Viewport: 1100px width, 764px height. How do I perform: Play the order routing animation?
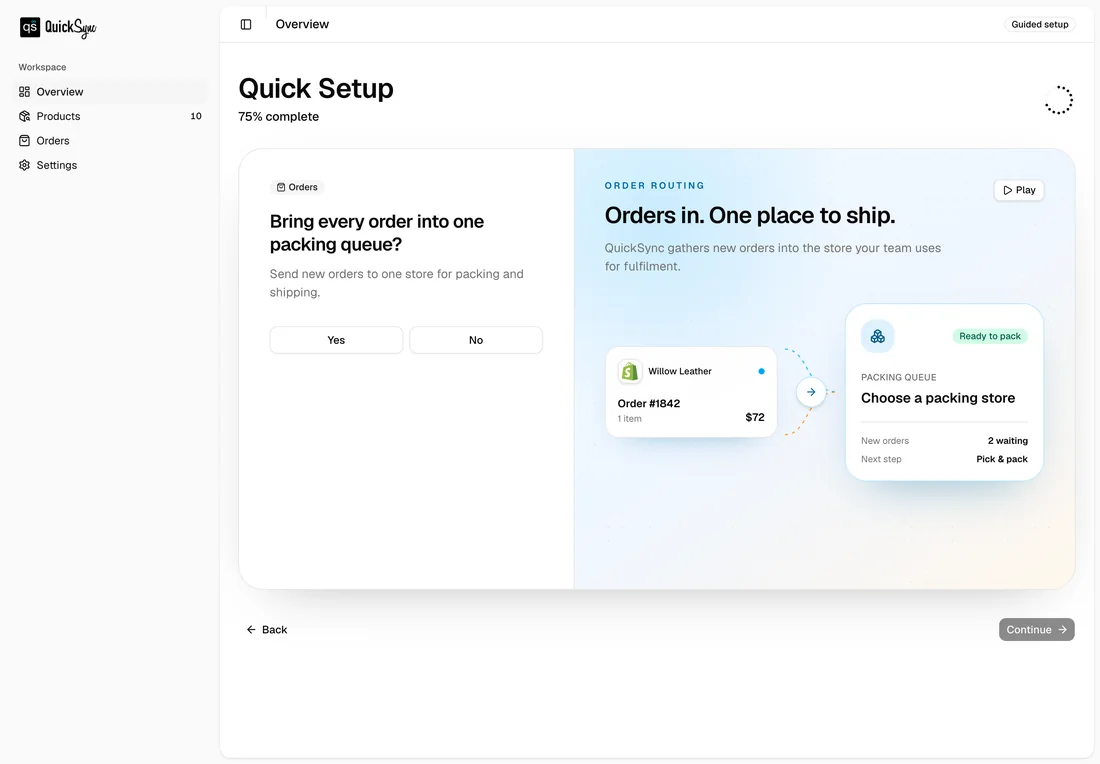tap(1019, 190)
